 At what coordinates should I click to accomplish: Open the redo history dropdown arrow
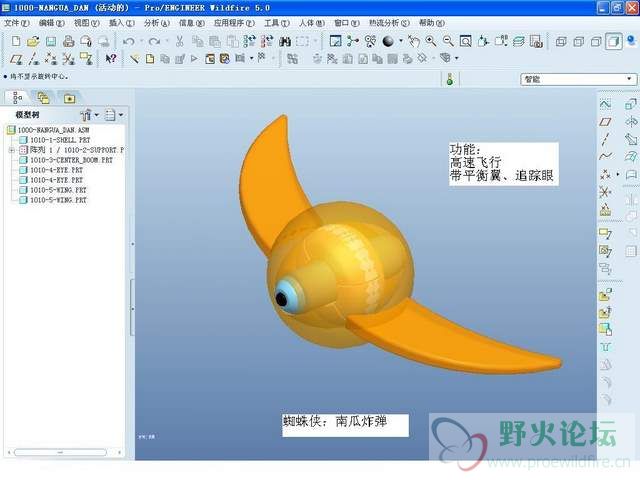tap(167, 41)
